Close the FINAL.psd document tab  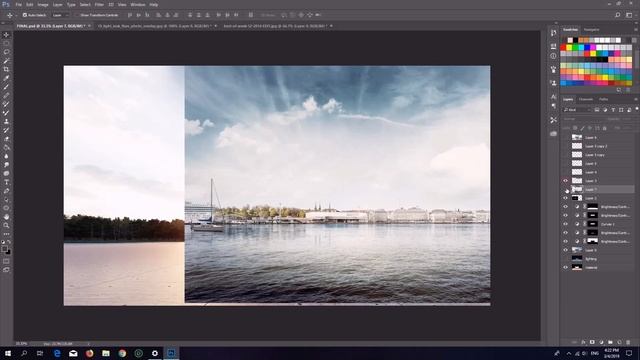[89, 26]
